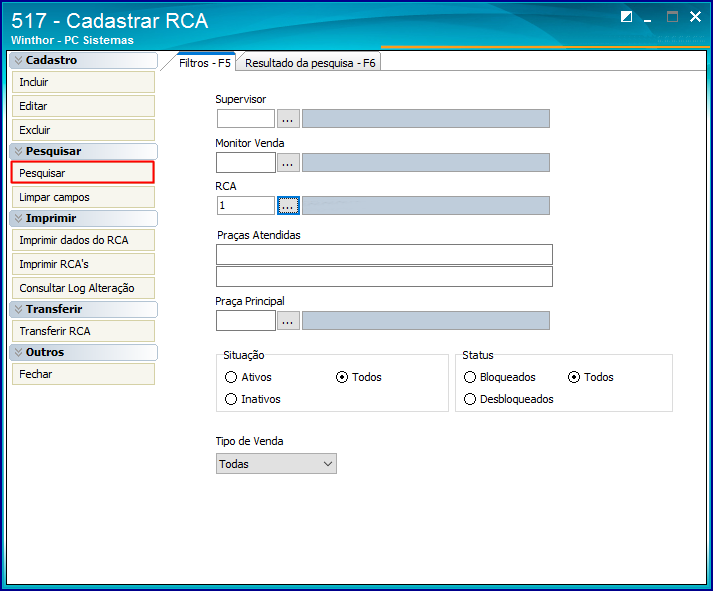Collapse the Cadastro section

[x=83, y=60]
